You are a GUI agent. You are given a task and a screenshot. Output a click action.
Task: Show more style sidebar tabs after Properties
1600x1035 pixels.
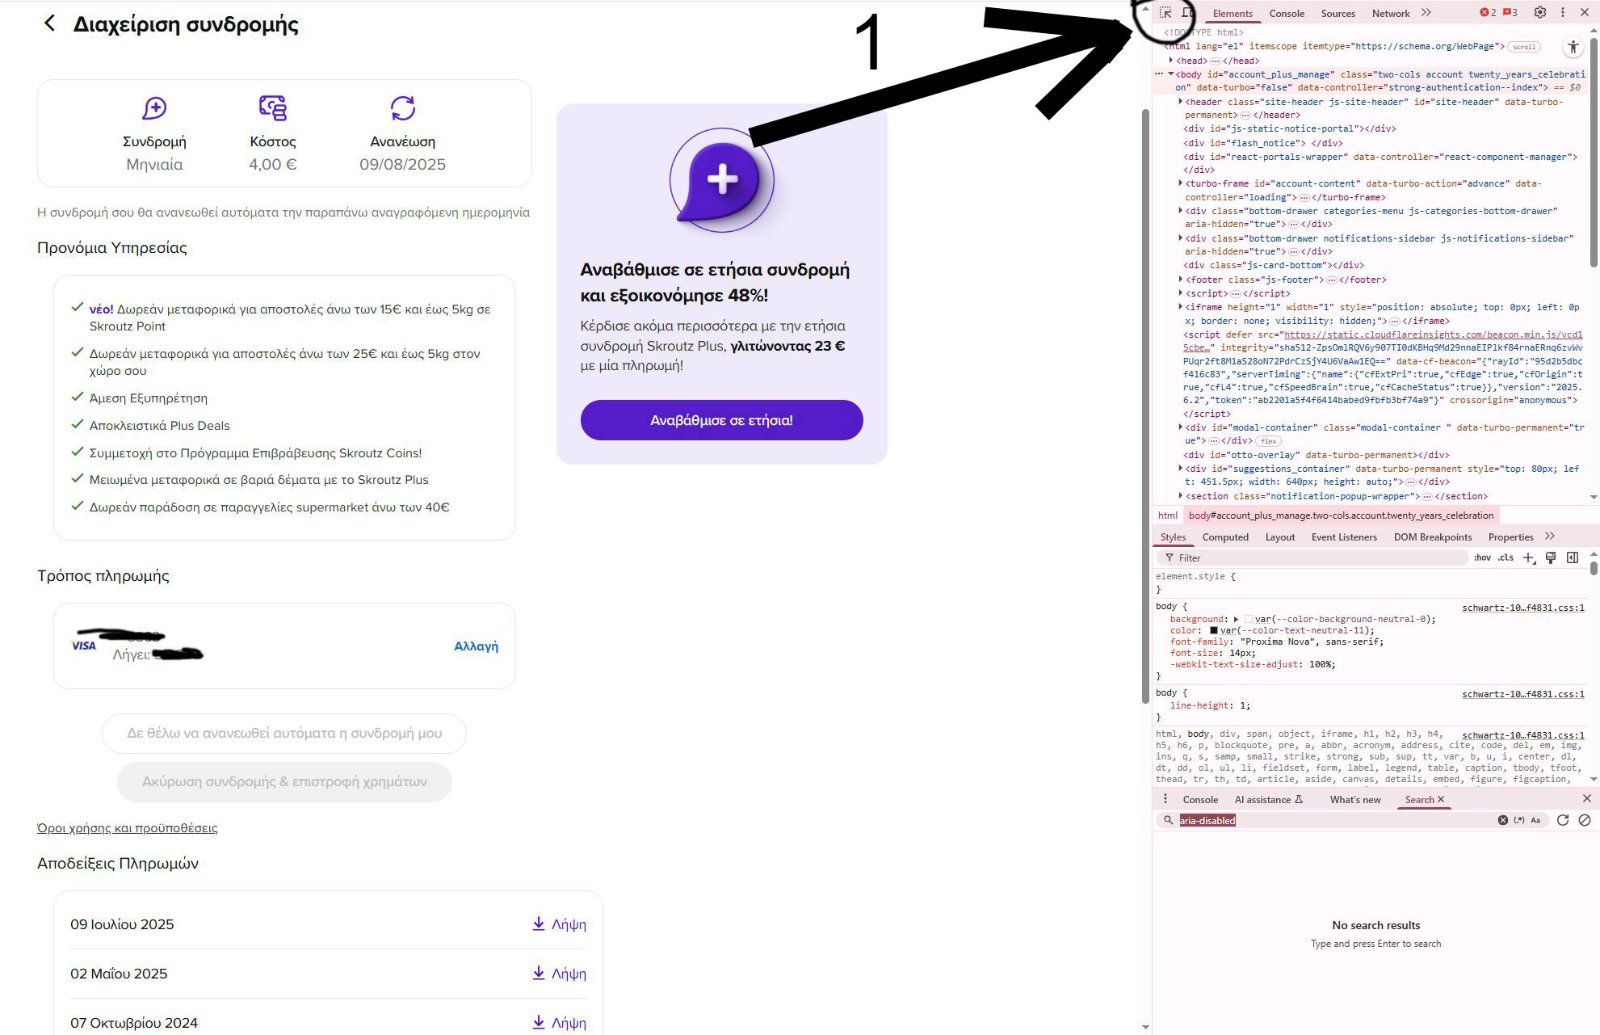coord(1550,537)
